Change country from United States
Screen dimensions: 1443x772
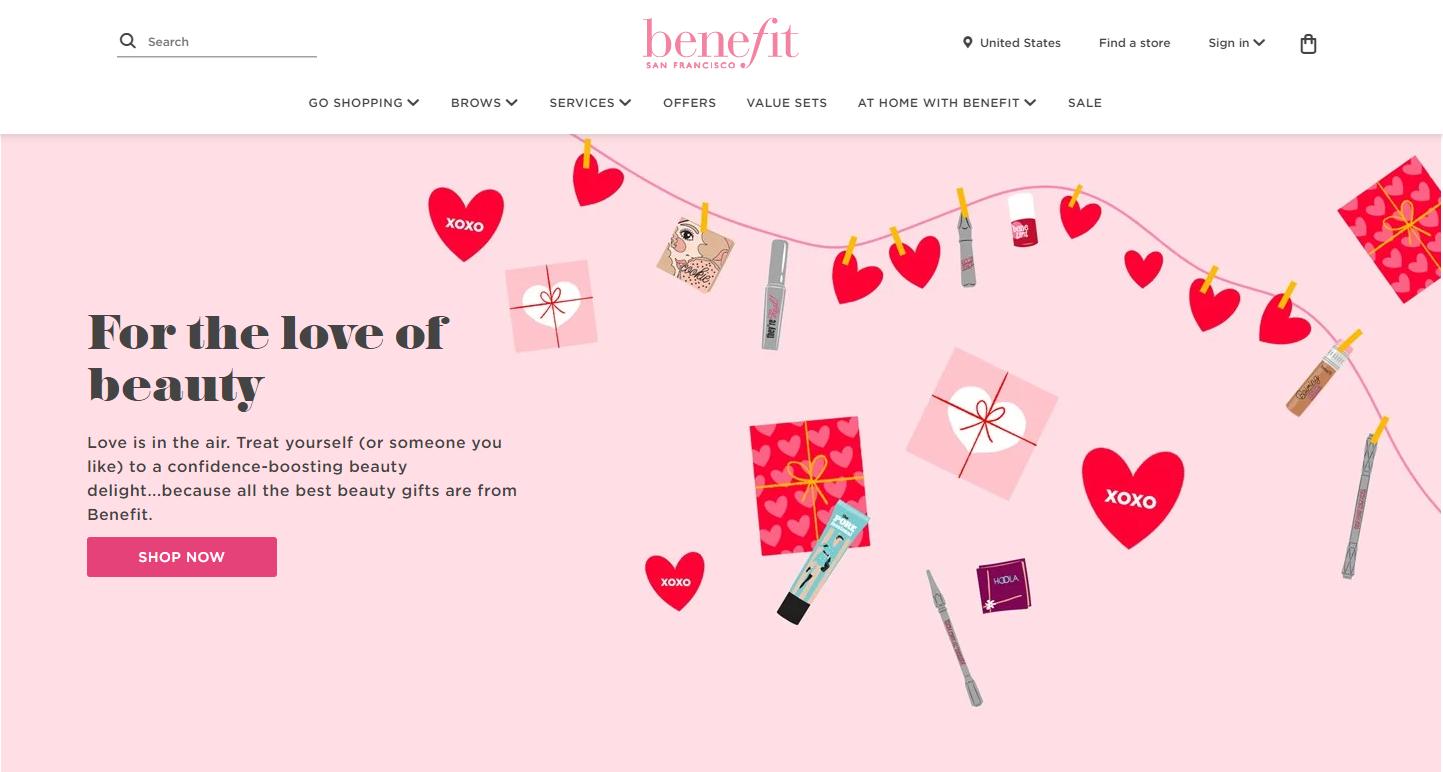(1011, 42)
